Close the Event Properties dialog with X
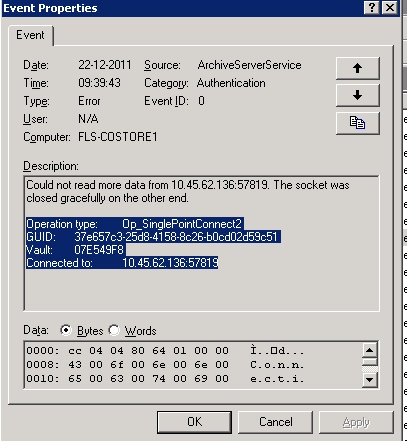 [390, 7]
